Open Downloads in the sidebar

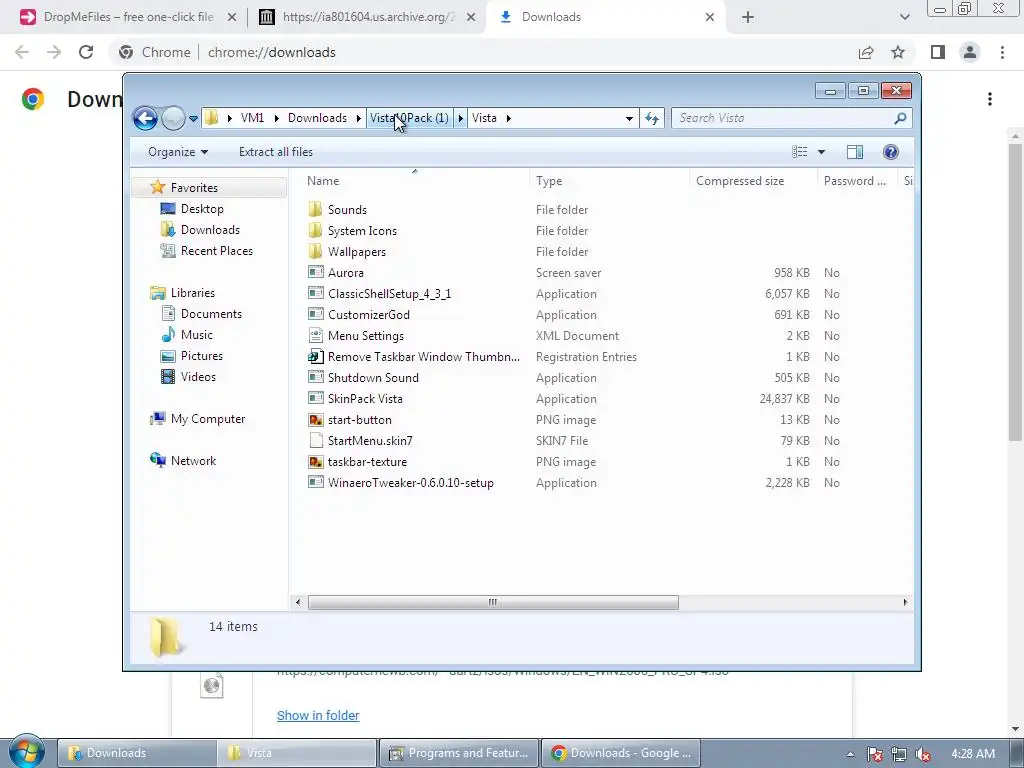(x=210, y=230)
